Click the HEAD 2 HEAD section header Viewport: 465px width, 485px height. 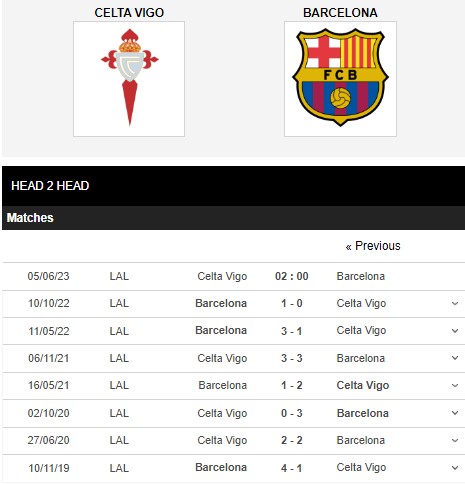(50, 186)
